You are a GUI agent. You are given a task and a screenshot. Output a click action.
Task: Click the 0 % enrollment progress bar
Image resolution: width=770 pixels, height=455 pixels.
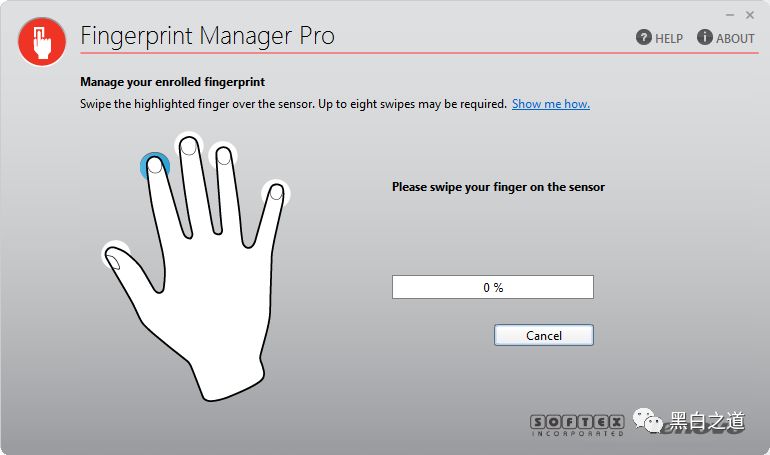pos(493,287)
